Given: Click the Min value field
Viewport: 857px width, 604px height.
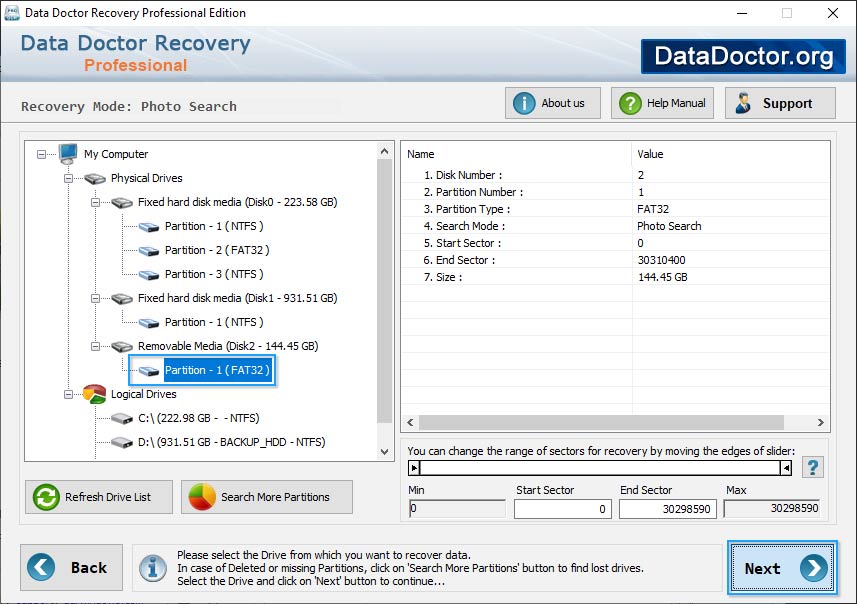Looking at the screenshot, I should click(457, 508).
